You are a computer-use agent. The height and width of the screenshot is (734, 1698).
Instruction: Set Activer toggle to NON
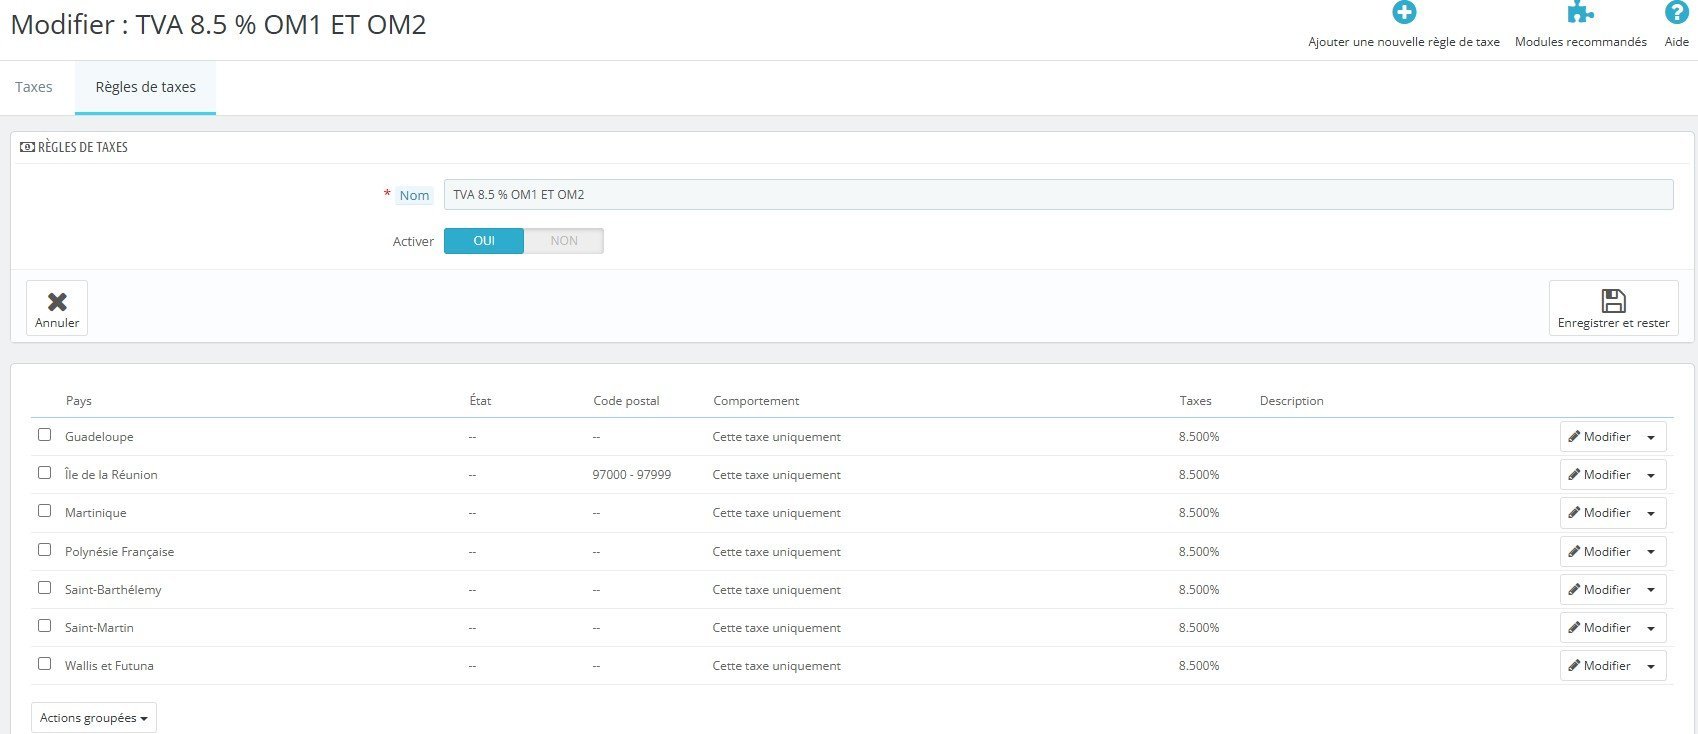coord(564,241)
